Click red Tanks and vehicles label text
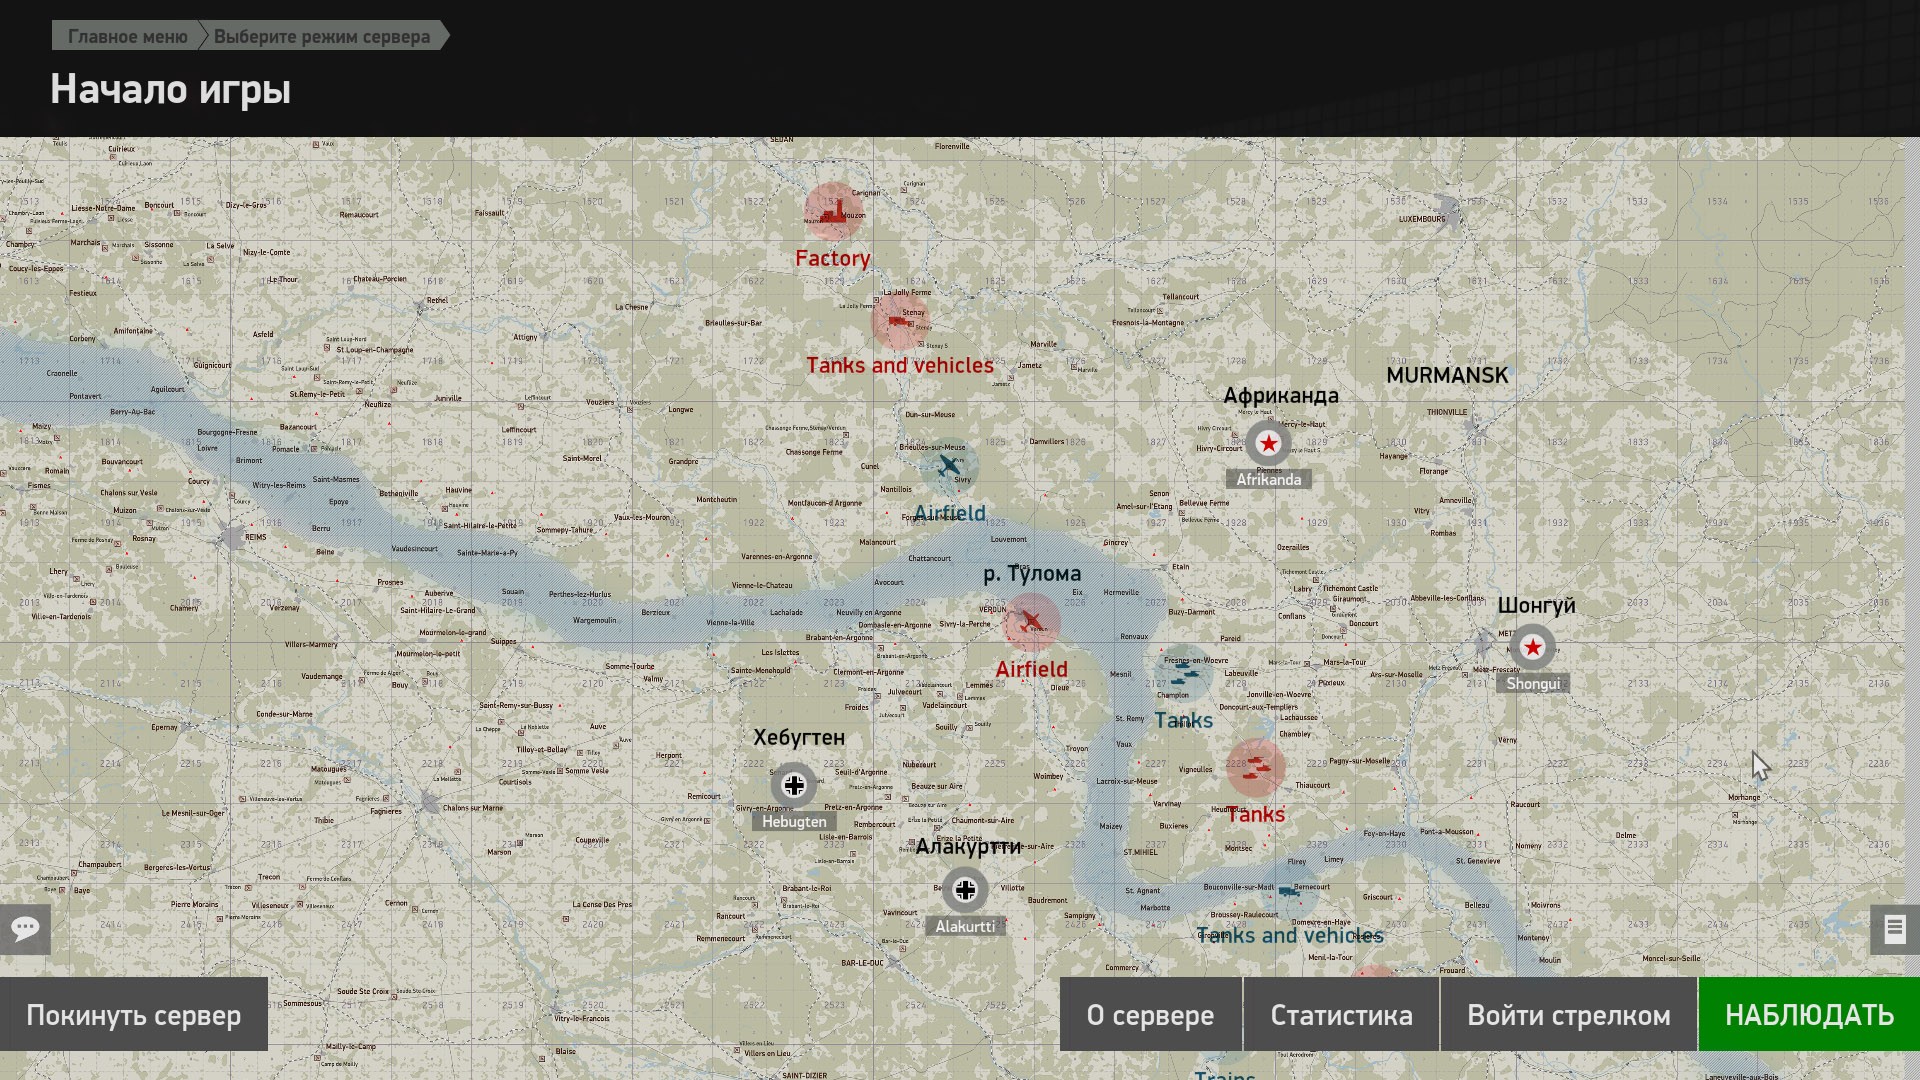 coord(900,366)
